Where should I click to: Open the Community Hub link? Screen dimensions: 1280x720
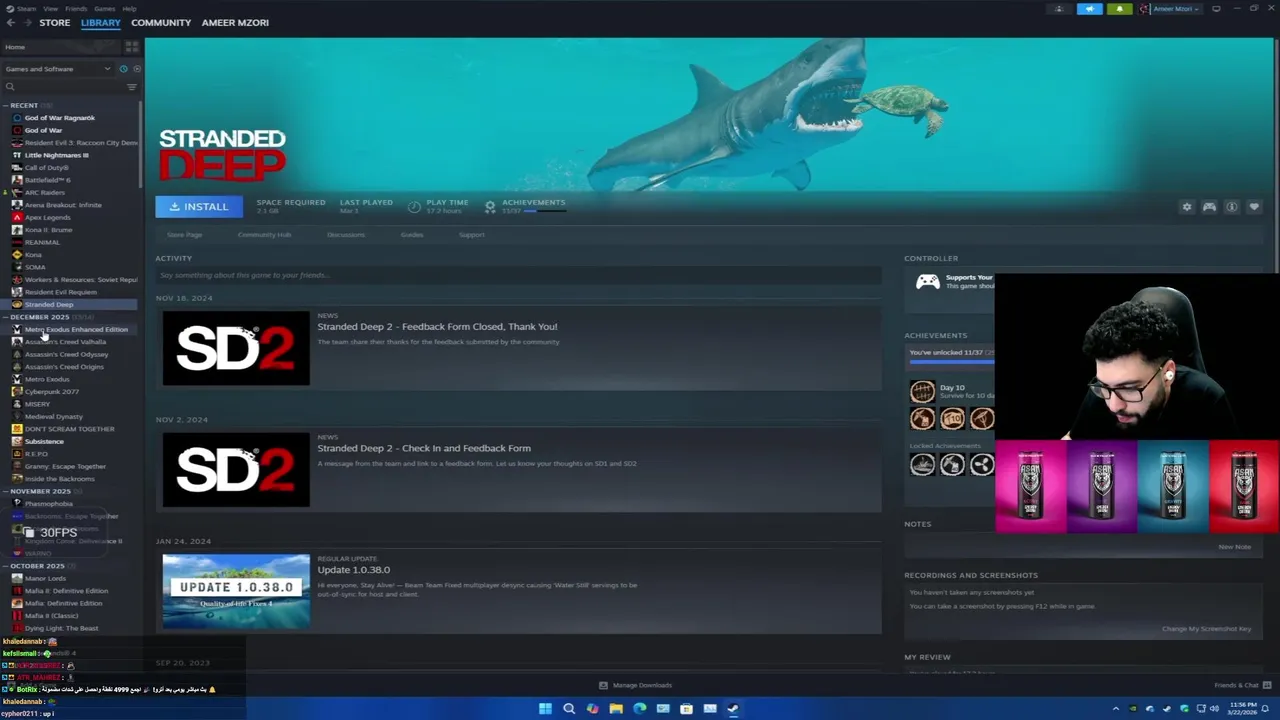264,235
